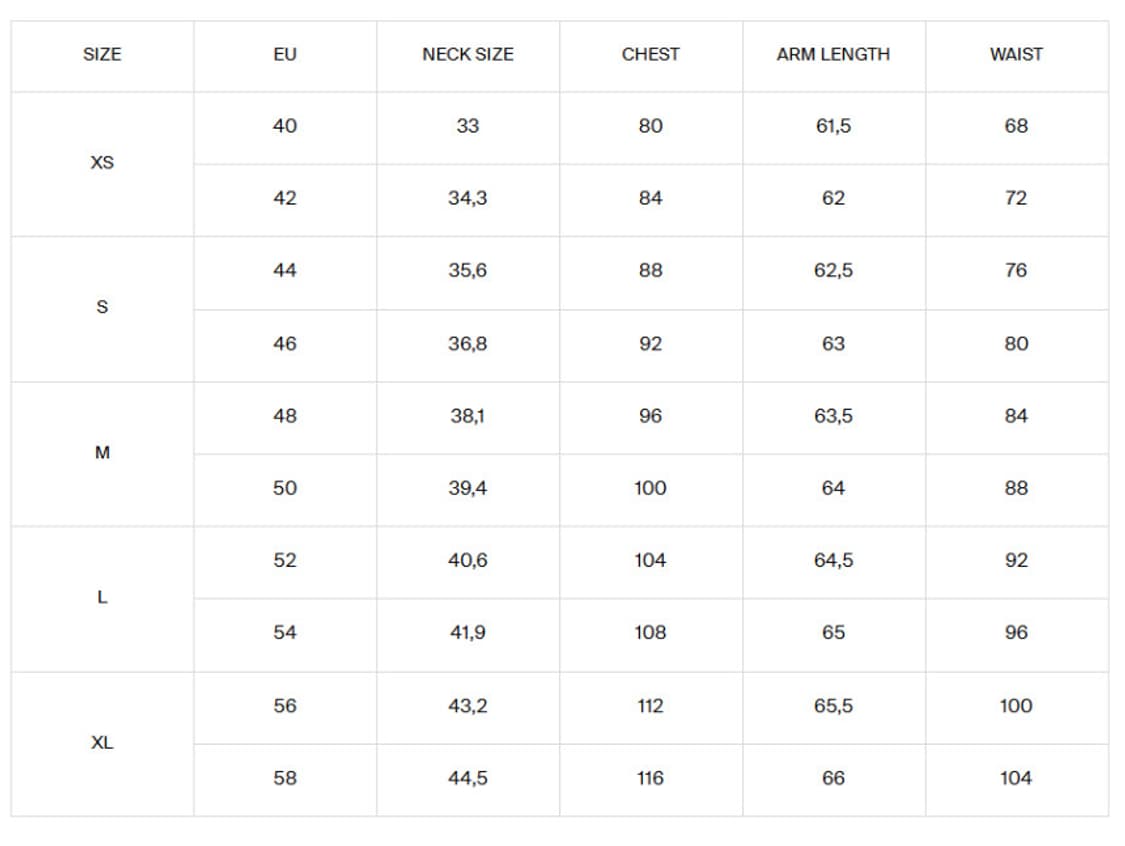Select neck size 38,1 cell
This screenshot has height=846, width=1125.
pos(467,416)
